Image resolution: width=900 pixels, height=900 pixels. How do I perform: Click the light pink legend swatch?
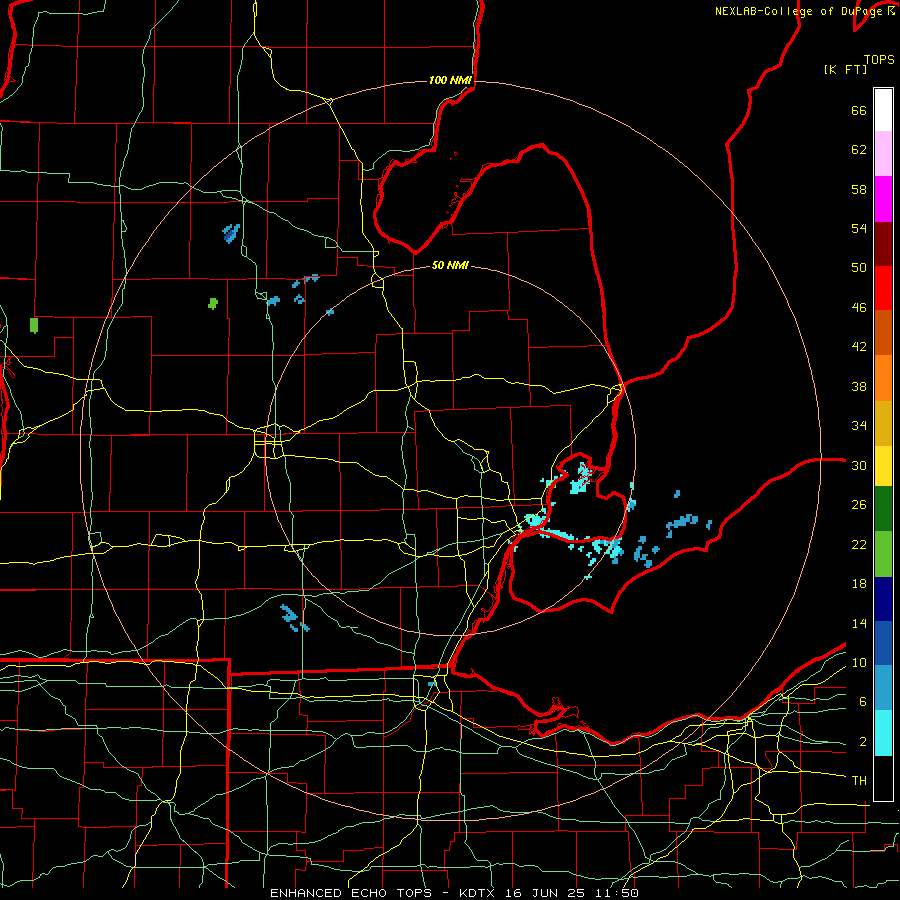pyautogui.click(x=883, y=154)
